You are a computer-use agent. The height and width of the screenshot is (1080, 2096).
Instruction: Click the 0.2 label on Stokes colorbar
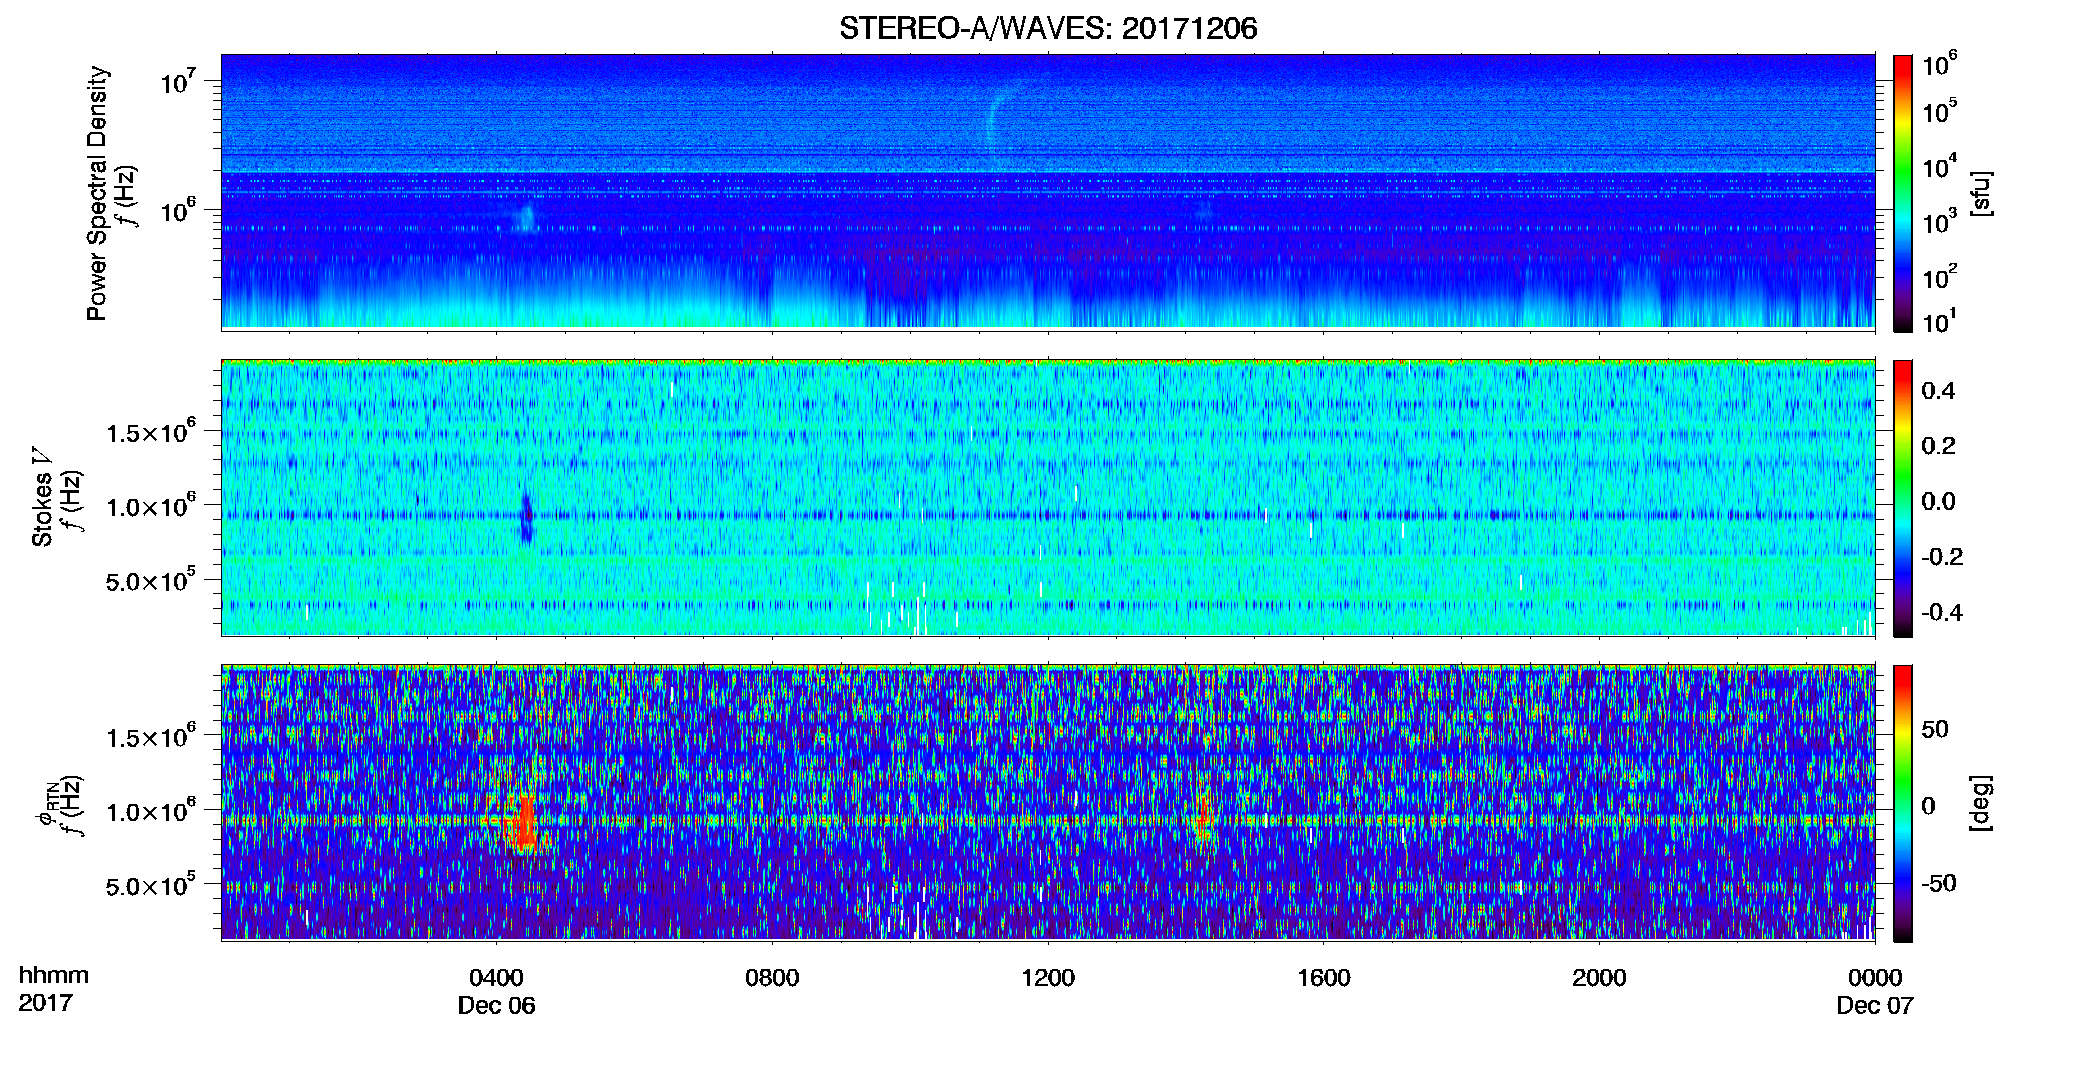coord(1938,446)
